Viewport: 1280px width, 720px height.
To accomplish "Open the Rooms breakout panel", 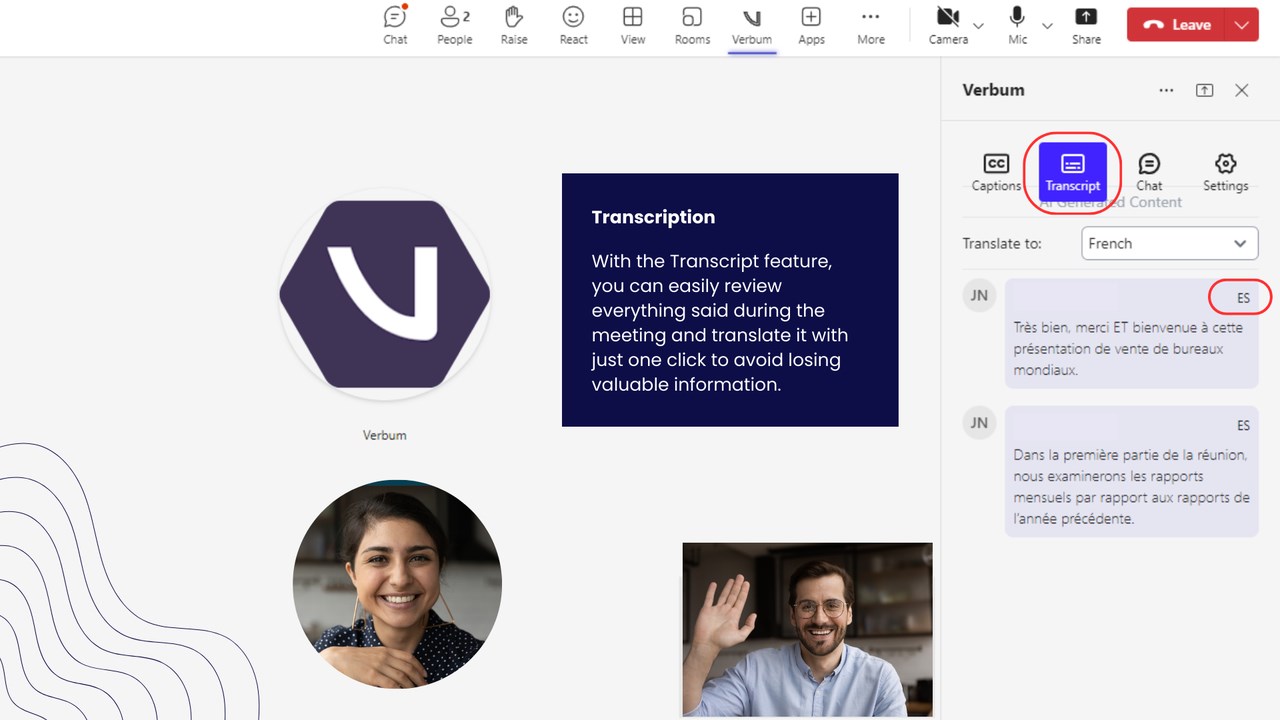I will (x=692, y=26).
